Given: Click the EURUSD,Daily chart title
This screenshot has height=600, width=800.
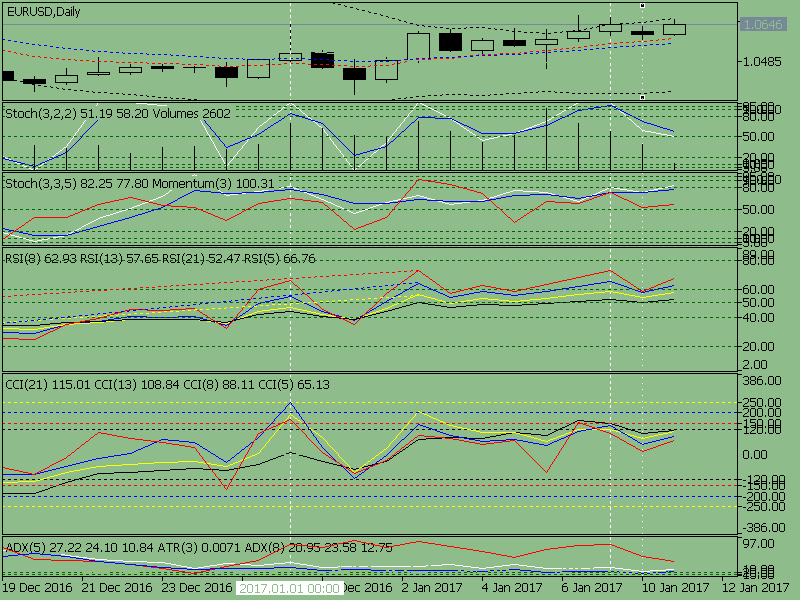Looking at the screenshot, I should tap(43, 12).
